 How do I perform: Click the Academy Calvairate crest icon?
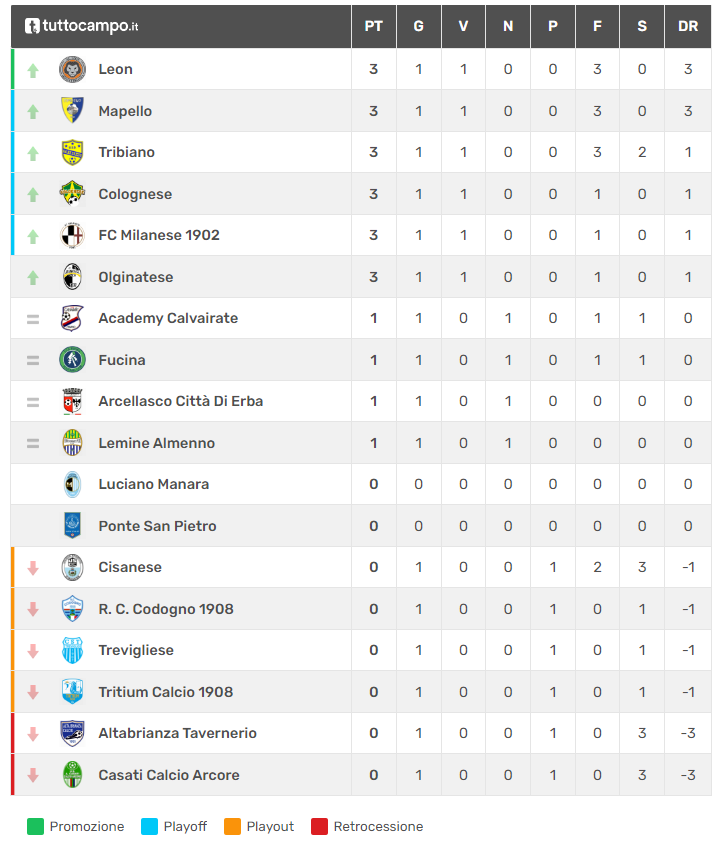pyautogui.click(x=72, y=318)
